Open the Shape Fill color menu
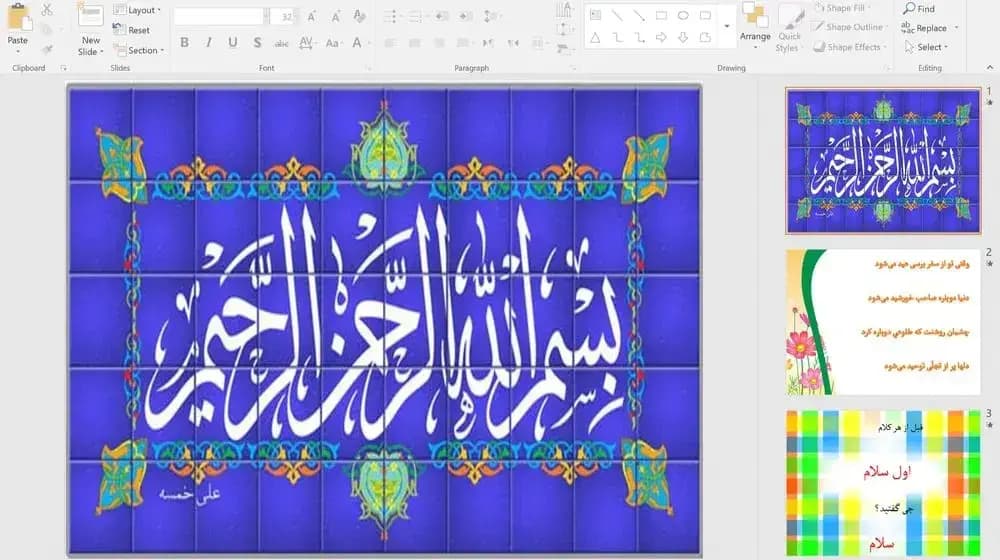1000x560 pixels. coord(842,8)
